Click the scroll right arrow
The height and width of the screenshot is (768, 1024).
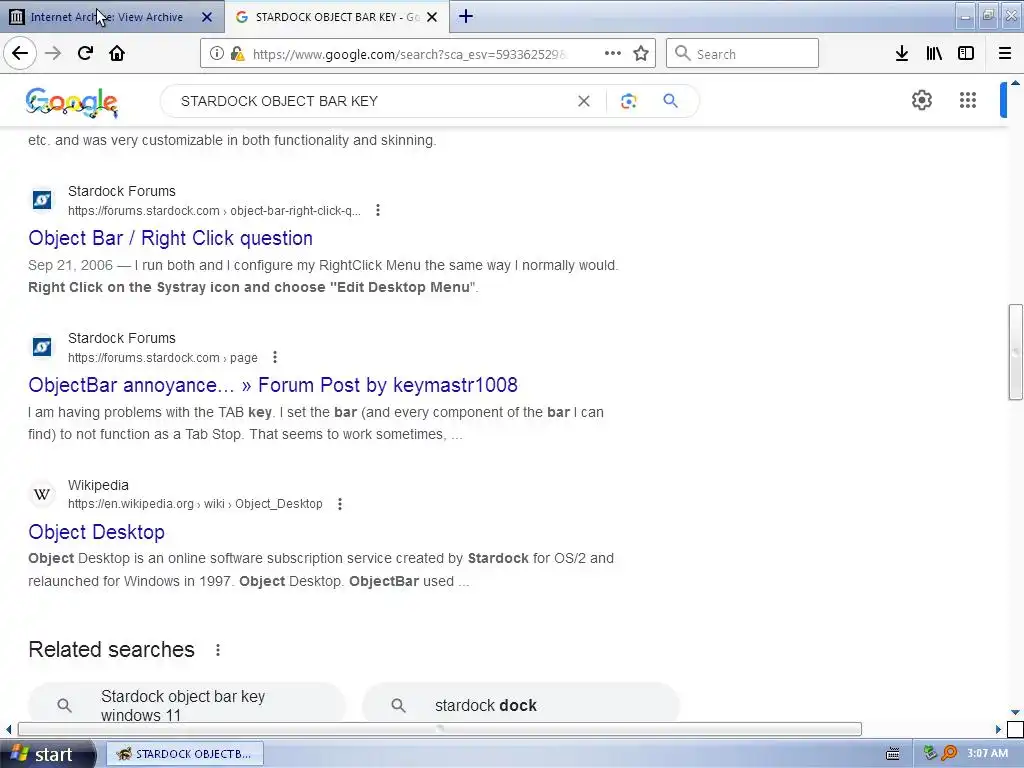tap(998, 729)
